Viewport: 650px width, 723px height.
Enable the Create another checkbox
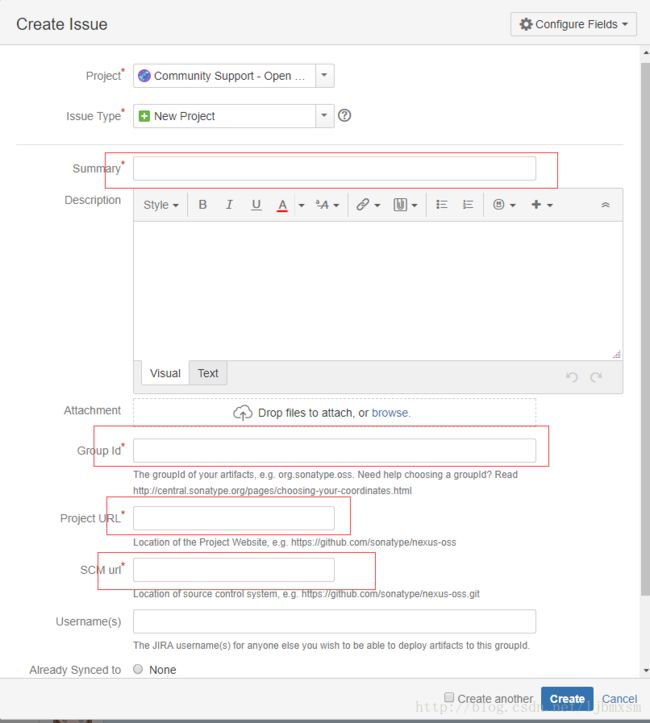pyautogui.click(x=449, y=697)
